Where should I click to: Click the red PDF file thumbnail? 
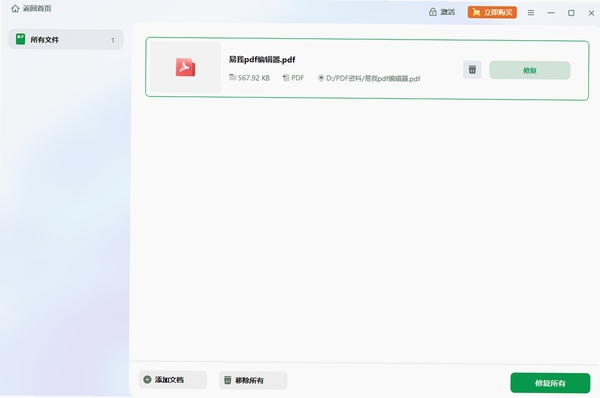(x=185, y=67)
